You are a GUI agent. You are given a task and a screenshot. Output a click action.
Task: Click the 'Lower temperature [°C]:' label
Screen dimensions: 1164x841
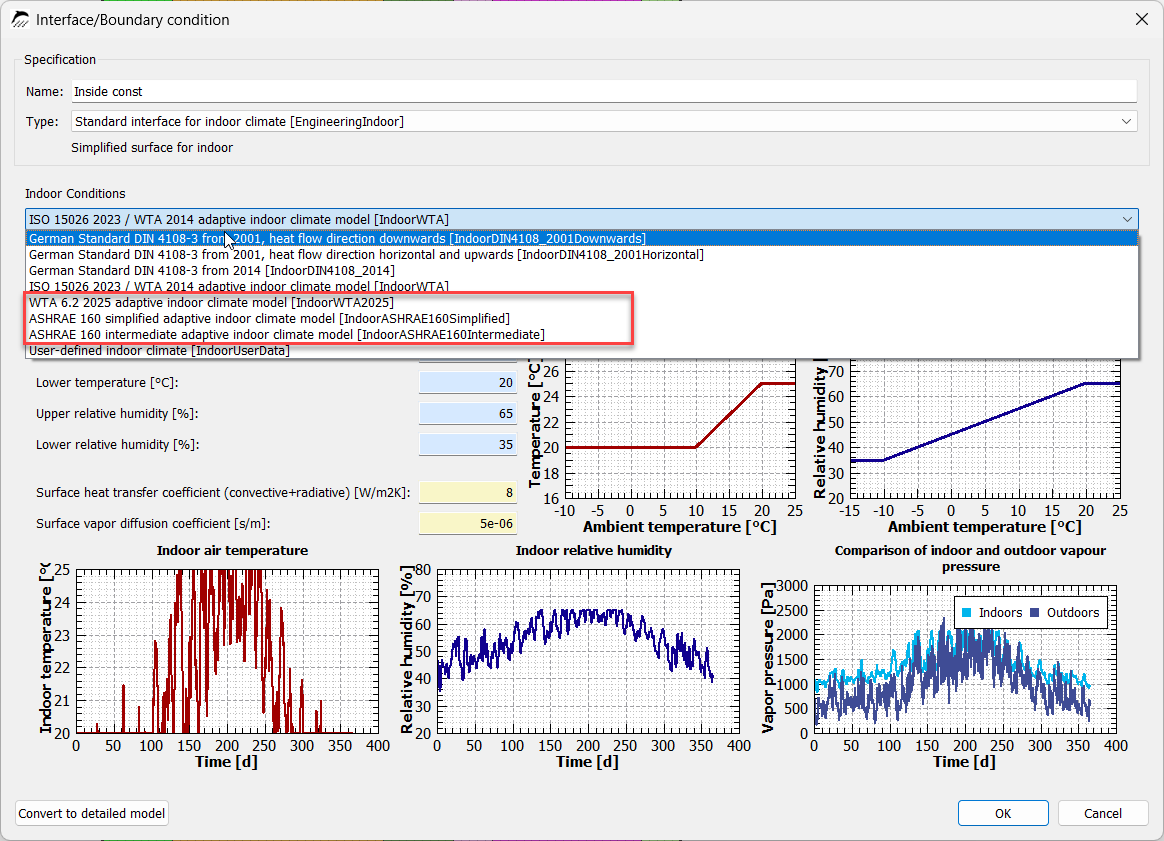tap(108, 383)
